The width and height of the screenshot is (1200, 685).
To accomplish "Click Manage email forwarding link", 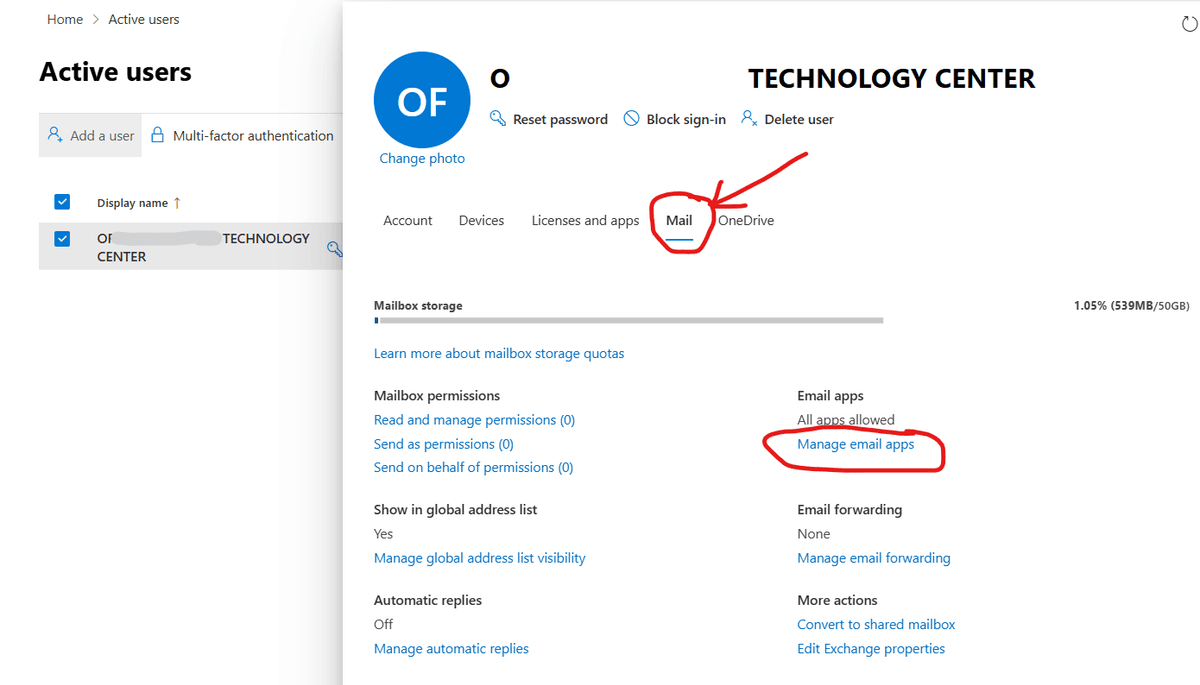I will 873,558.
